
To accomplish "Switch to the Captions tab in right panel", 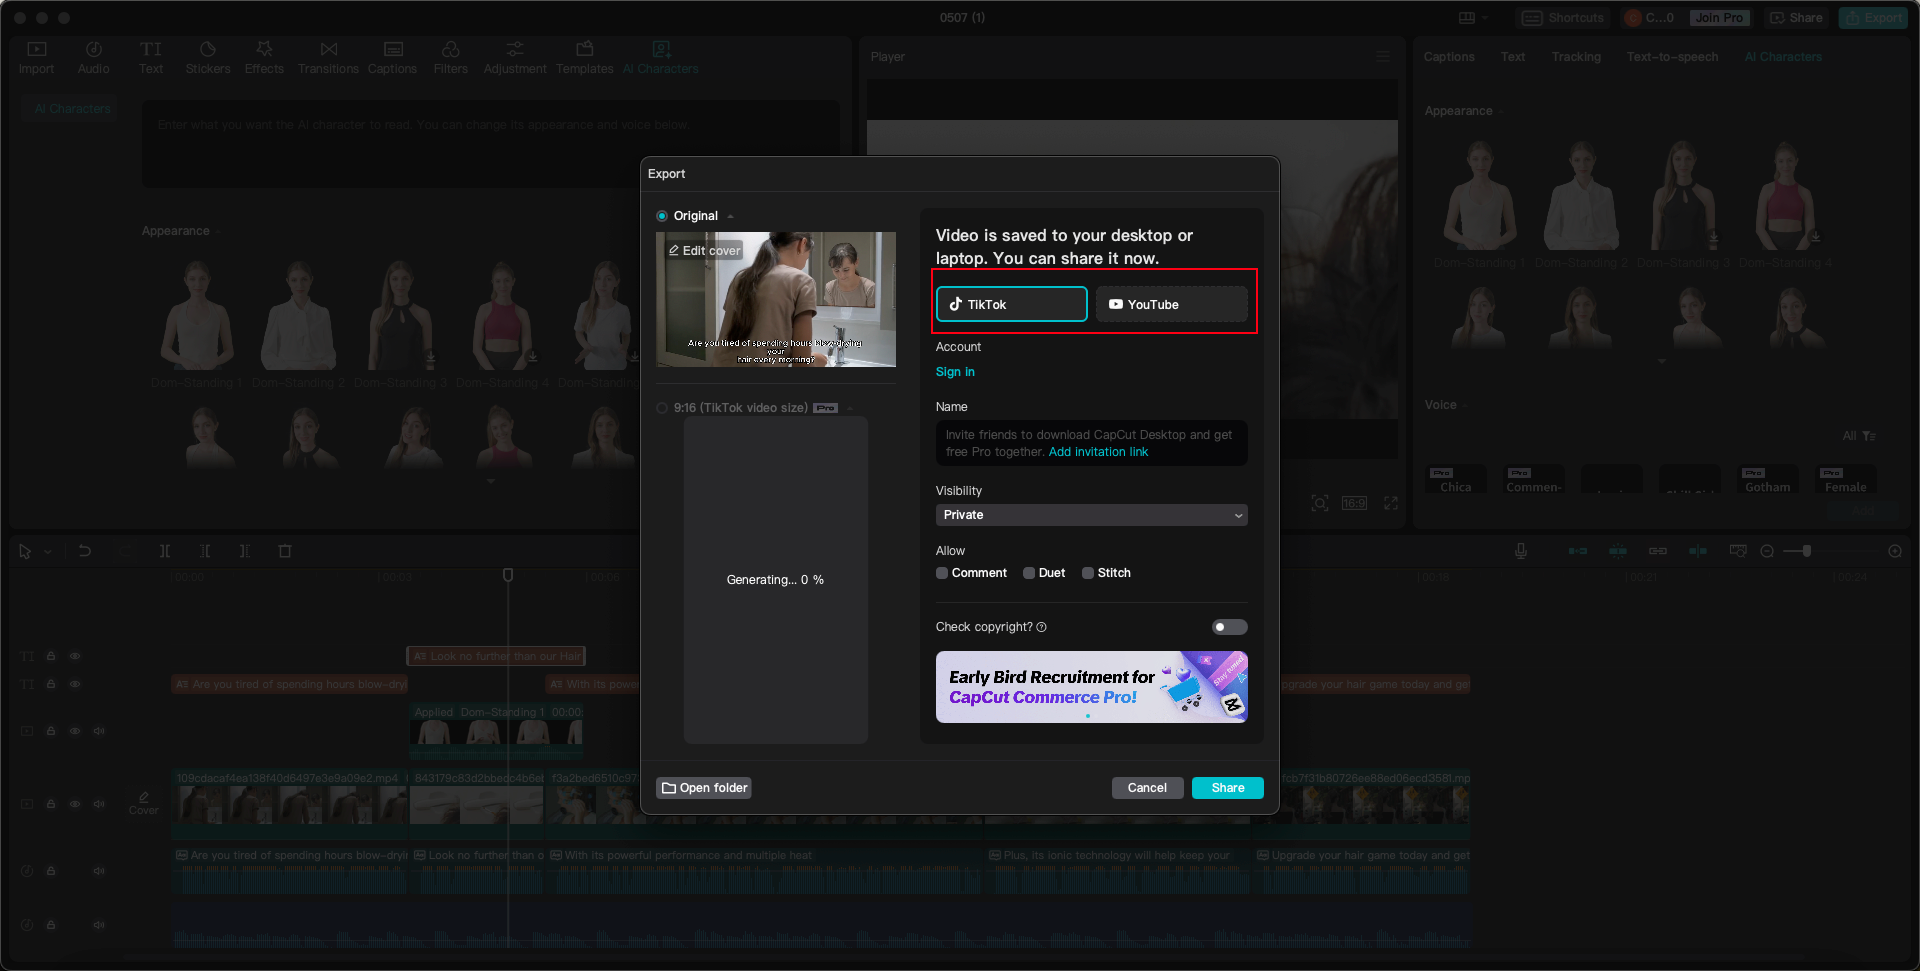I will [x=1449, y=57].
